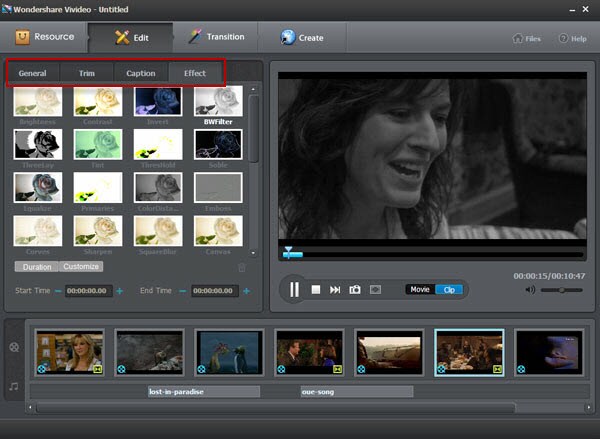Apply the Tint effect
This screenshot has width=600, height=439.
98,144
